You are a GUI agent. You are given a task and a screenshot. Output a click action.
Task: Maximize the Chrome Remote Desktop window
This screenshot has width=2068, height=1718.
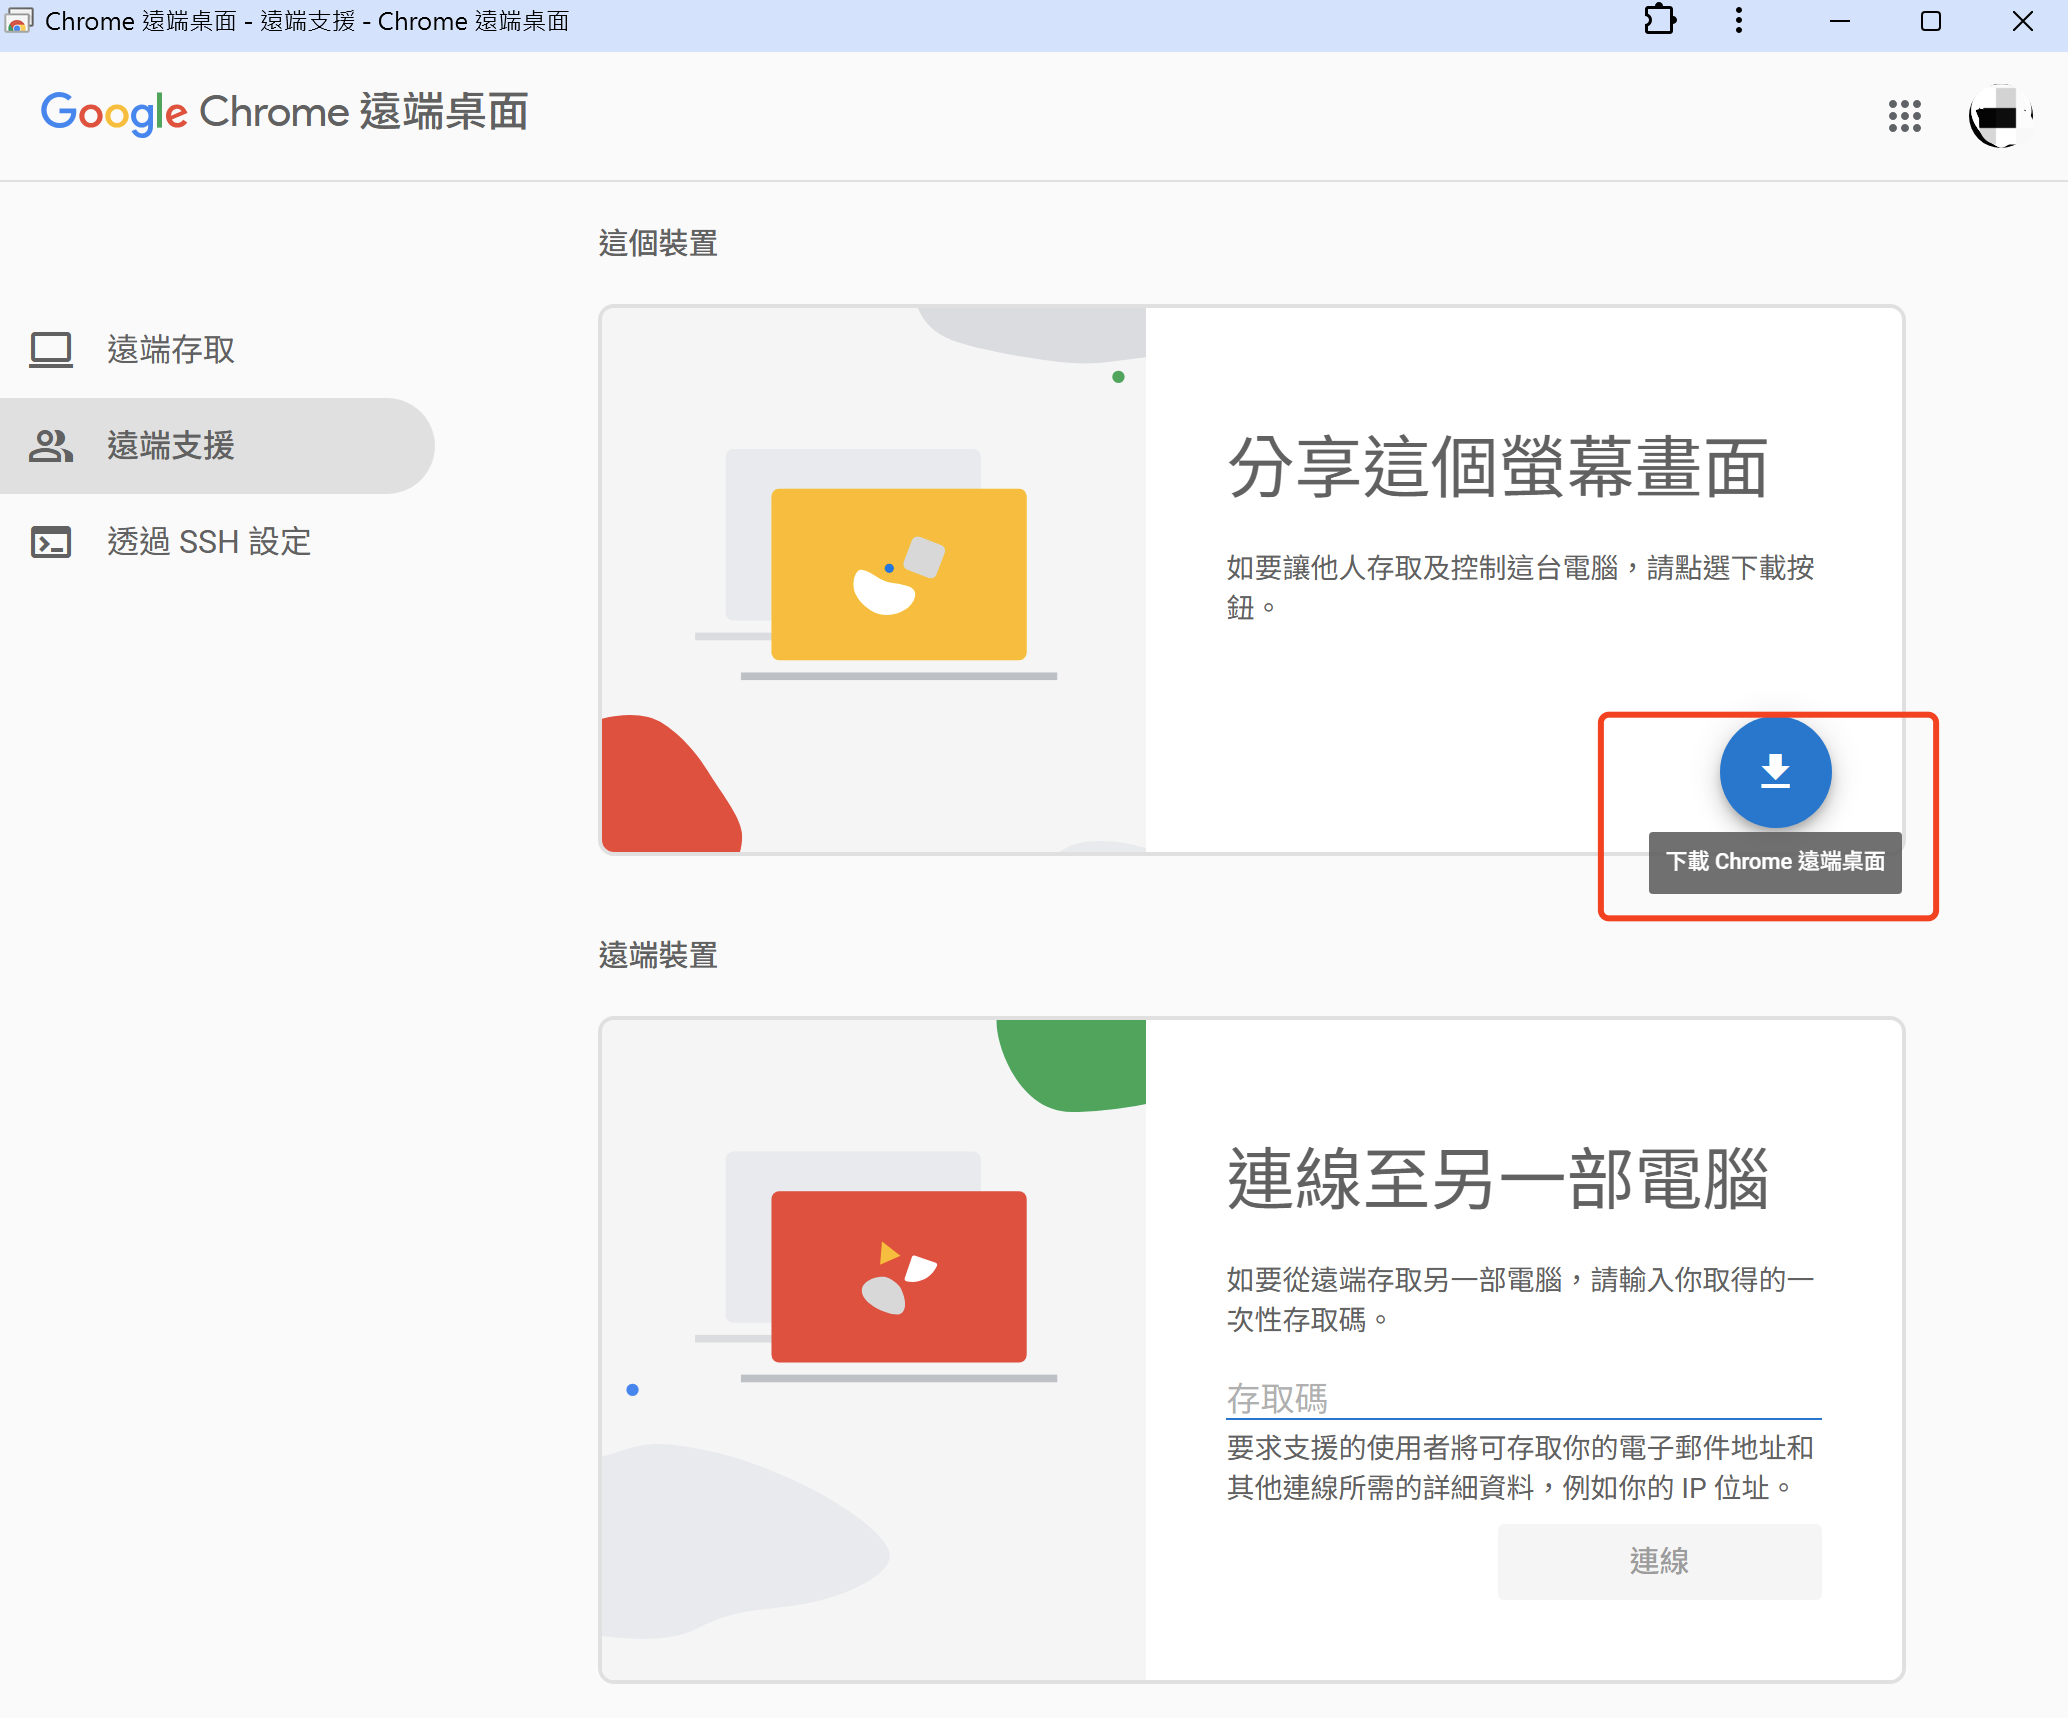click(x=1931, y=21)
